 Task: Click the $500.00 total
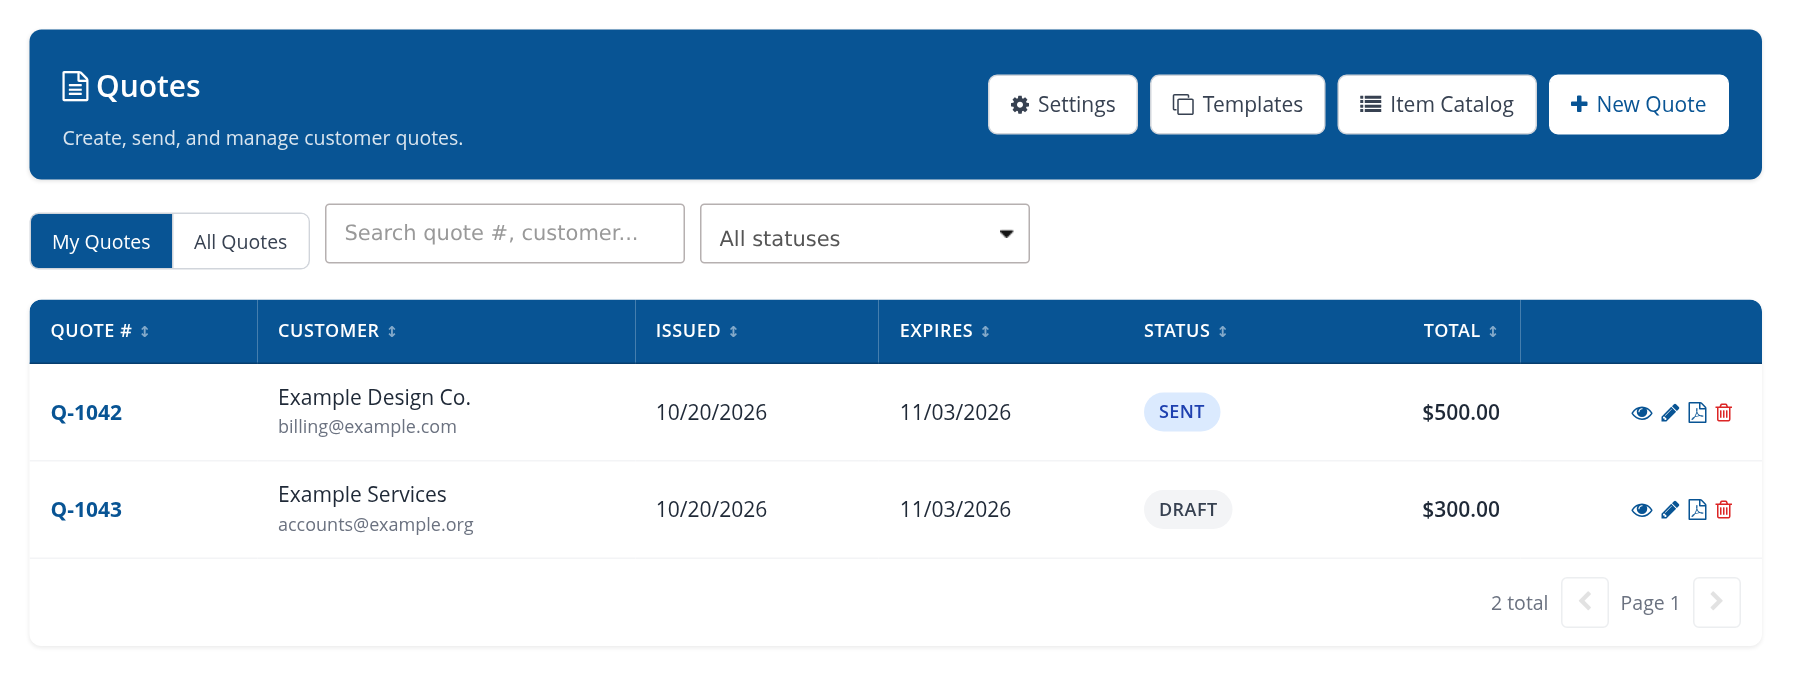point(1461,412)
